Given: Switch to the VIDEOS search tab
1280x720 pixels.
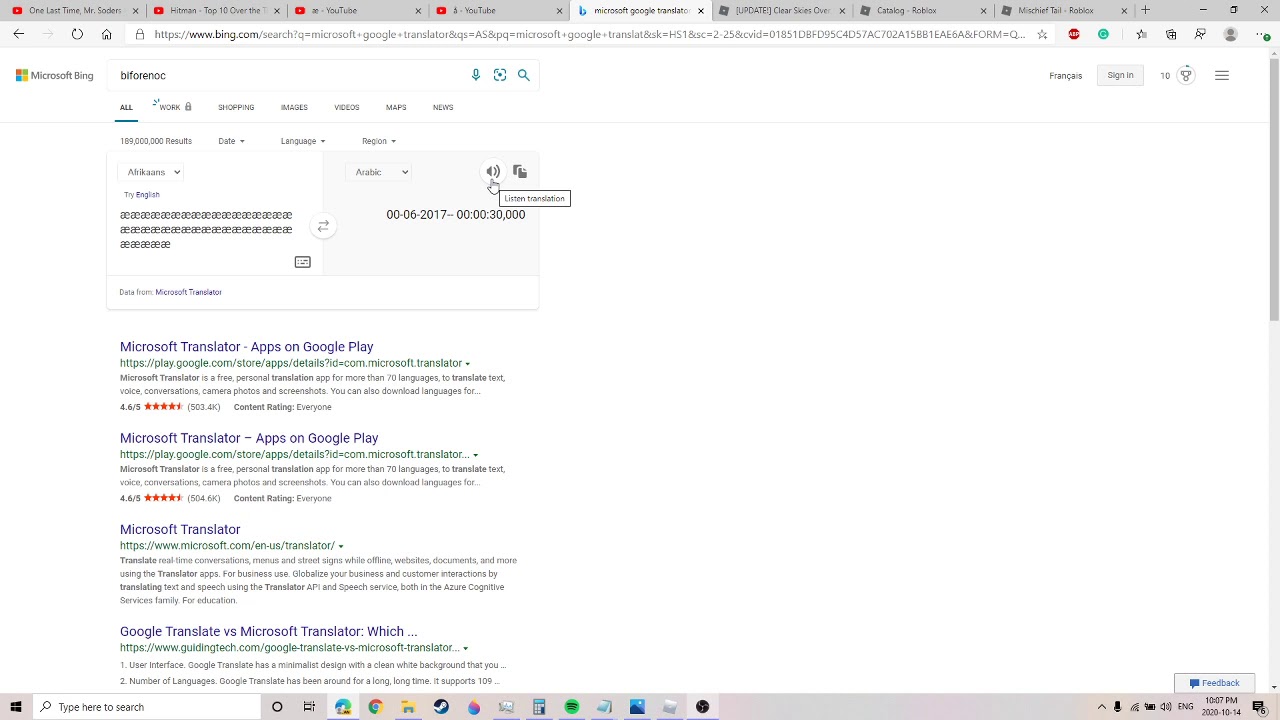Looking at the screenshot, I should tap(347, 107).
